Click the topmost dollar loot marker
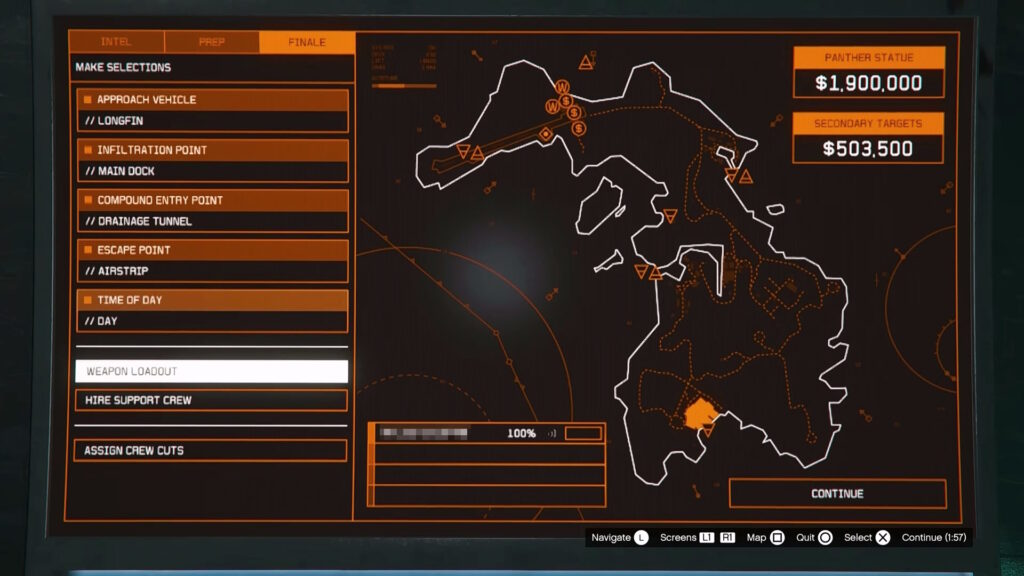The image size is (1024, 576). click(x=566, y=101)
